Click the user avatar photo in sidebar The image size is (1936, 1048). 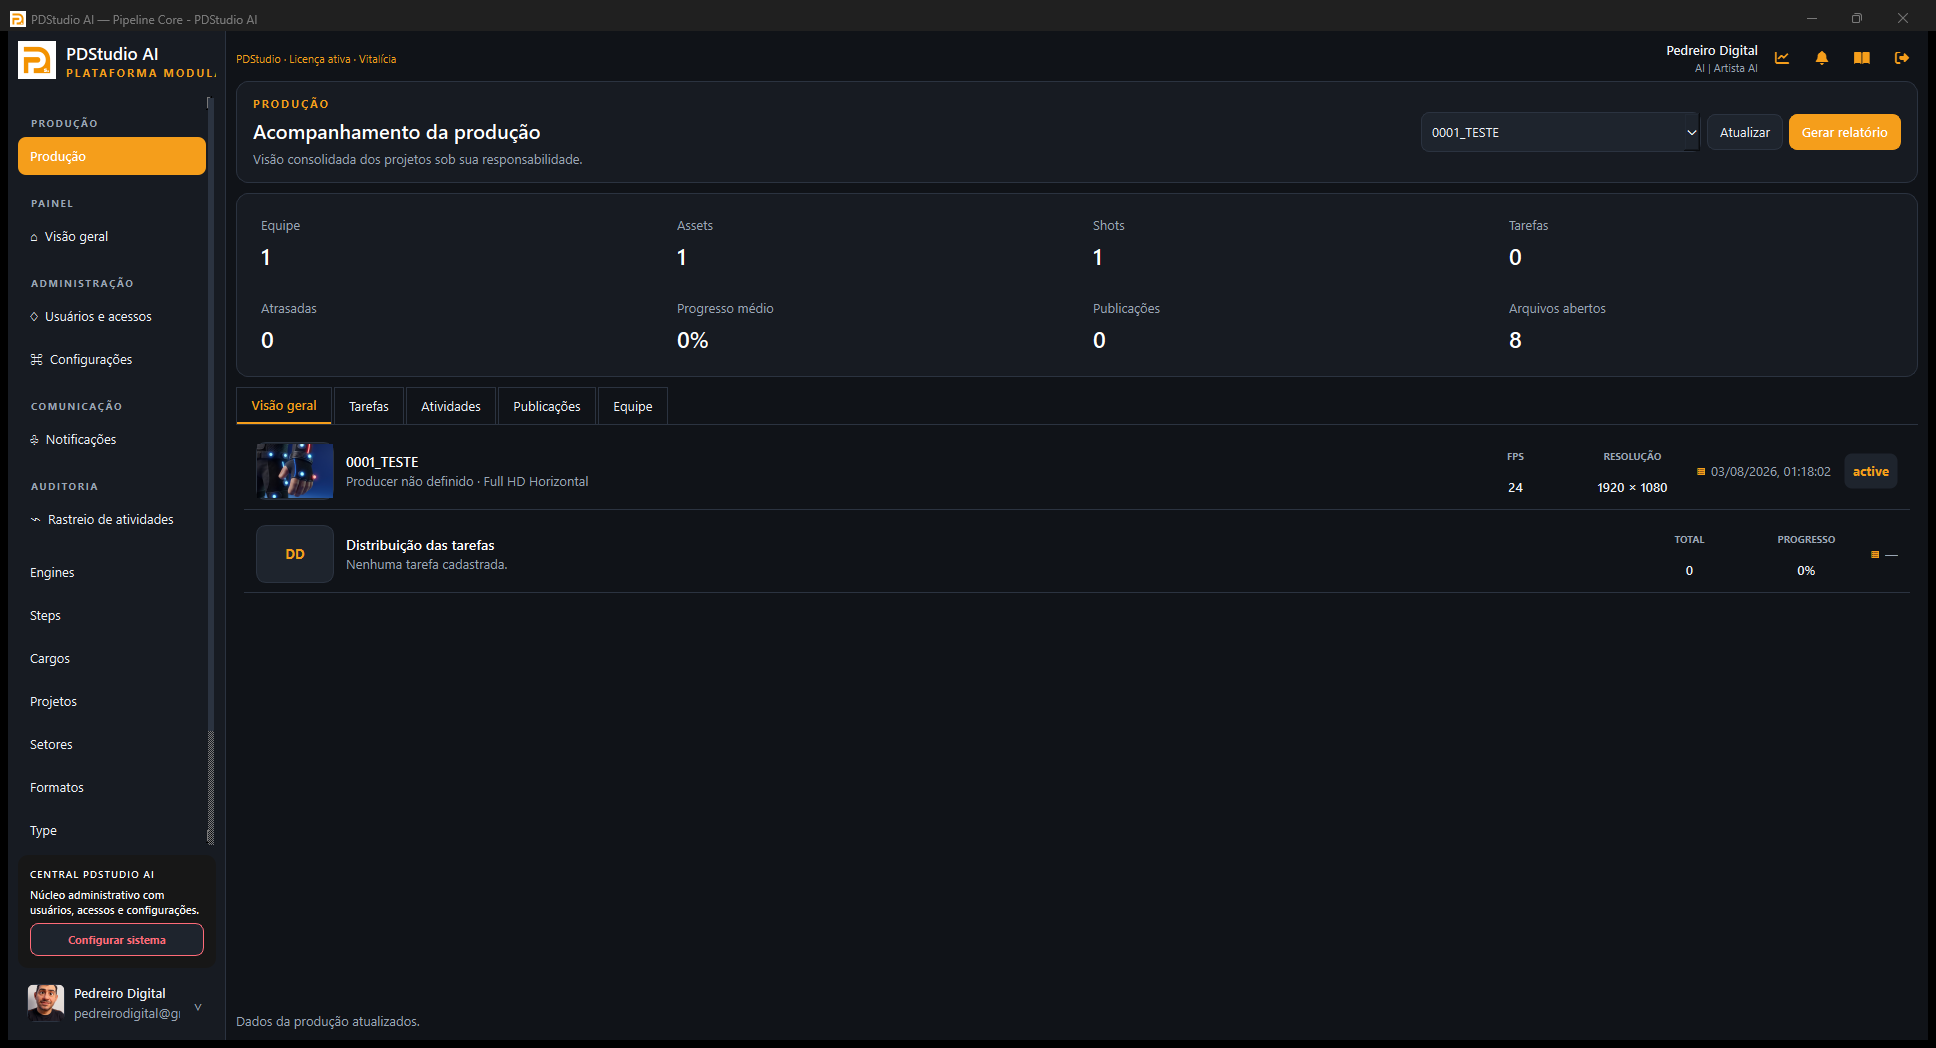tap(46, 1002)
